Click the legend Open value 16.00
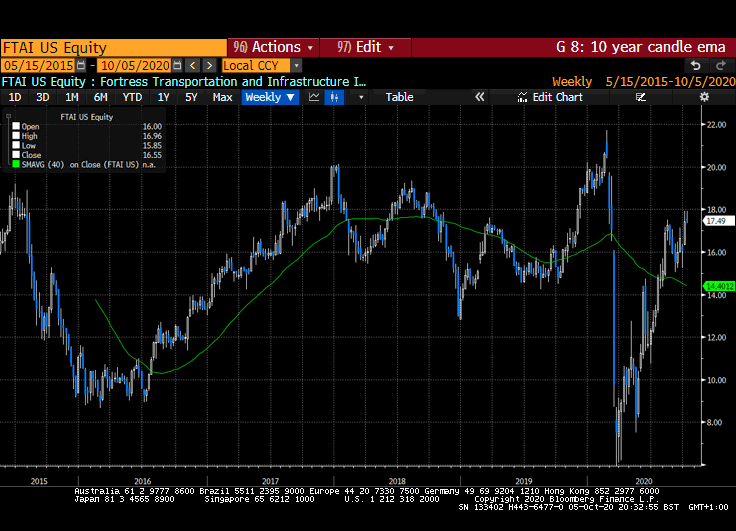 pyautogui.click(x=152, y=127)
